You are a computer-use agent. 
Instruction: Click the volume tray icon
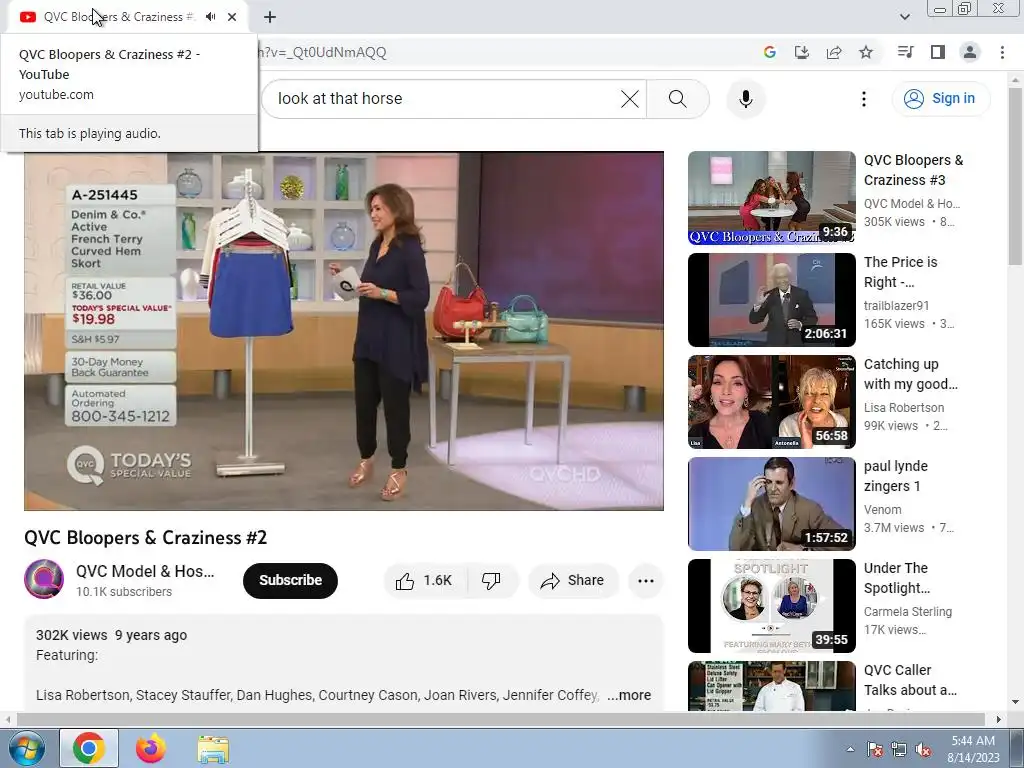923,749
